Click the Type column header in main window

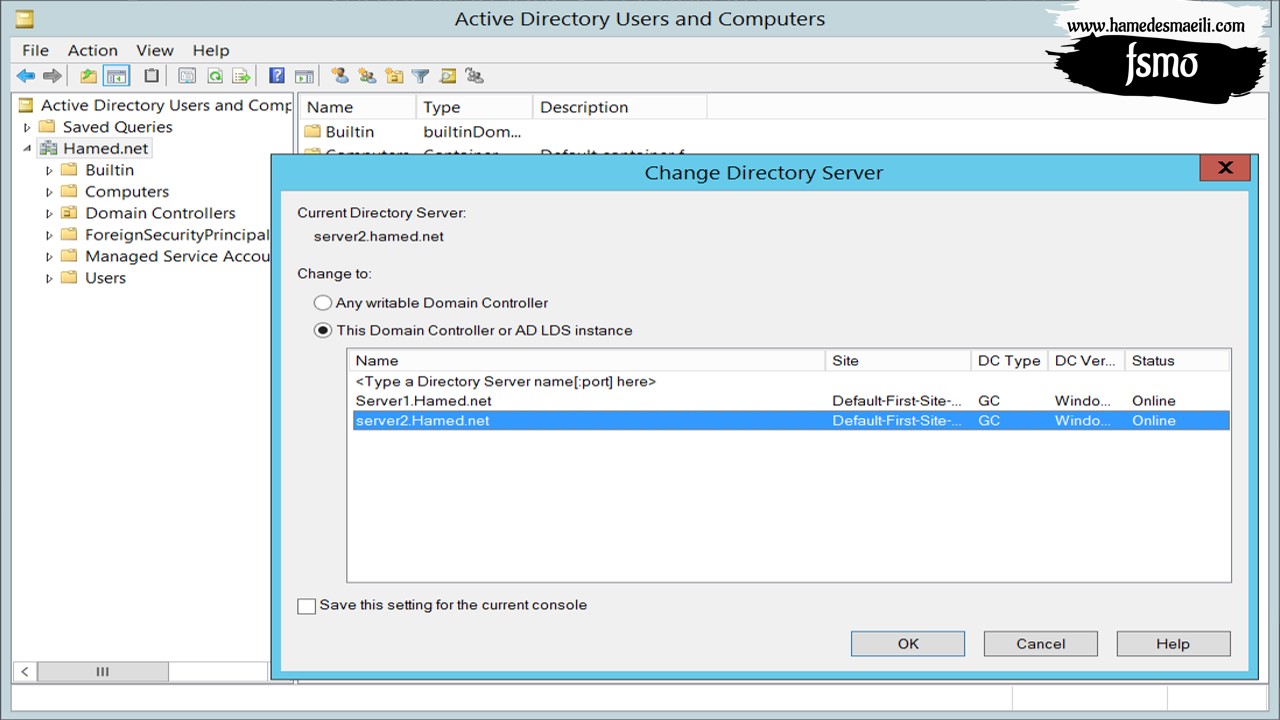(x=474, y=107)
